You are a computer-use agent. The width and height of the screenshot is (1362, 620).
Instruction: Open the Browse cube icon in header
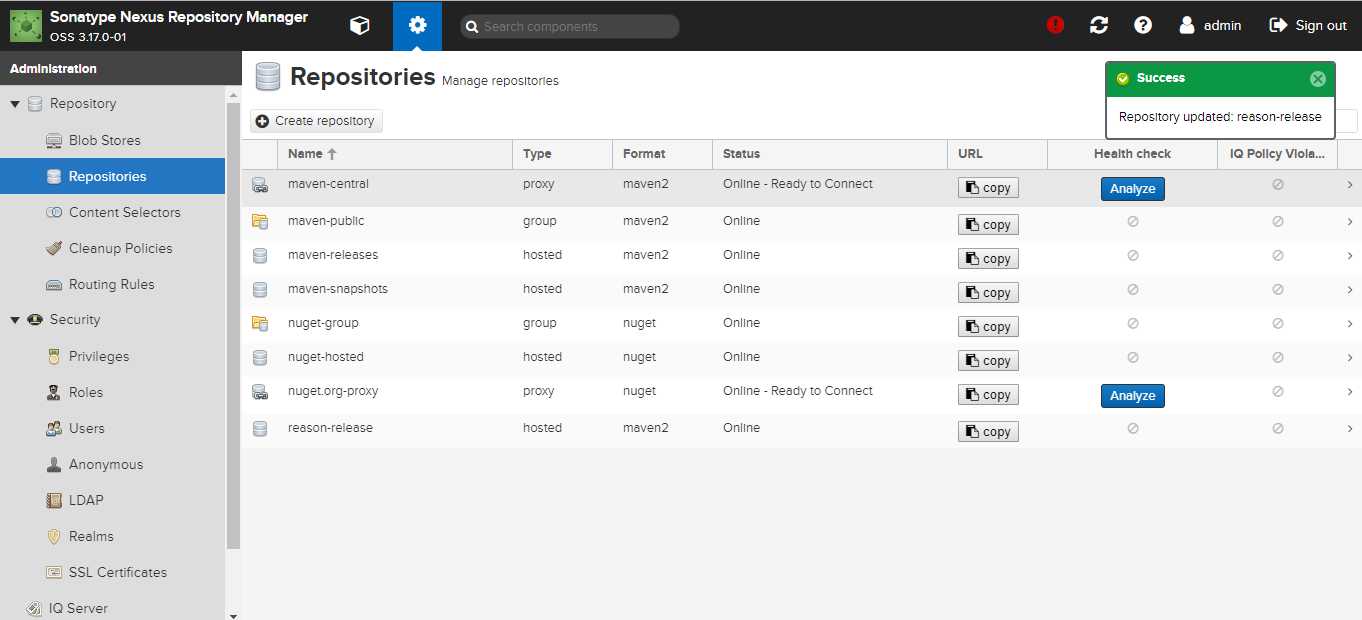pos(359,26)
